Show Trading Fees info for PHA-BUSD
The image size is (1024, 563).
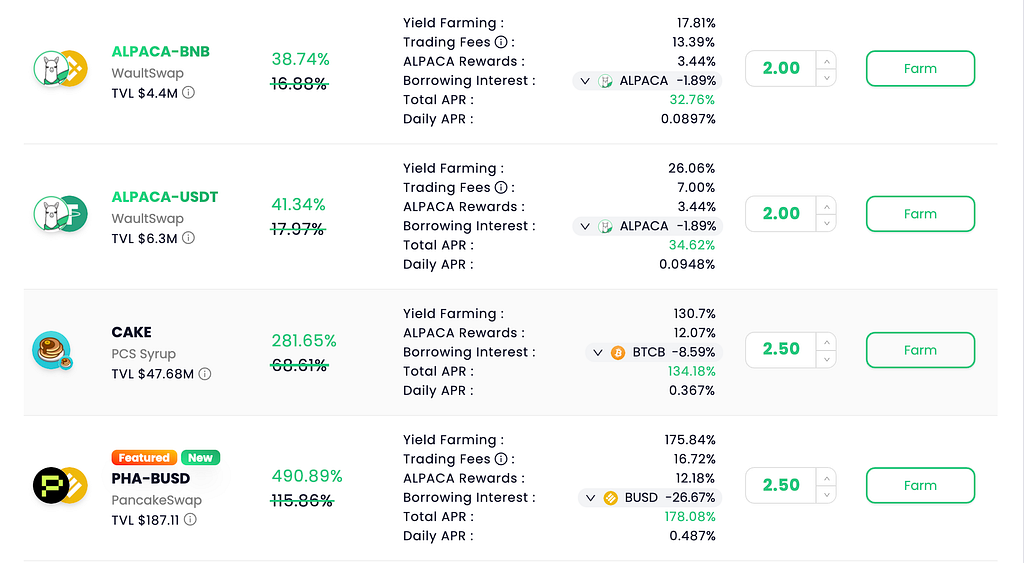click(x=501, y=458)
